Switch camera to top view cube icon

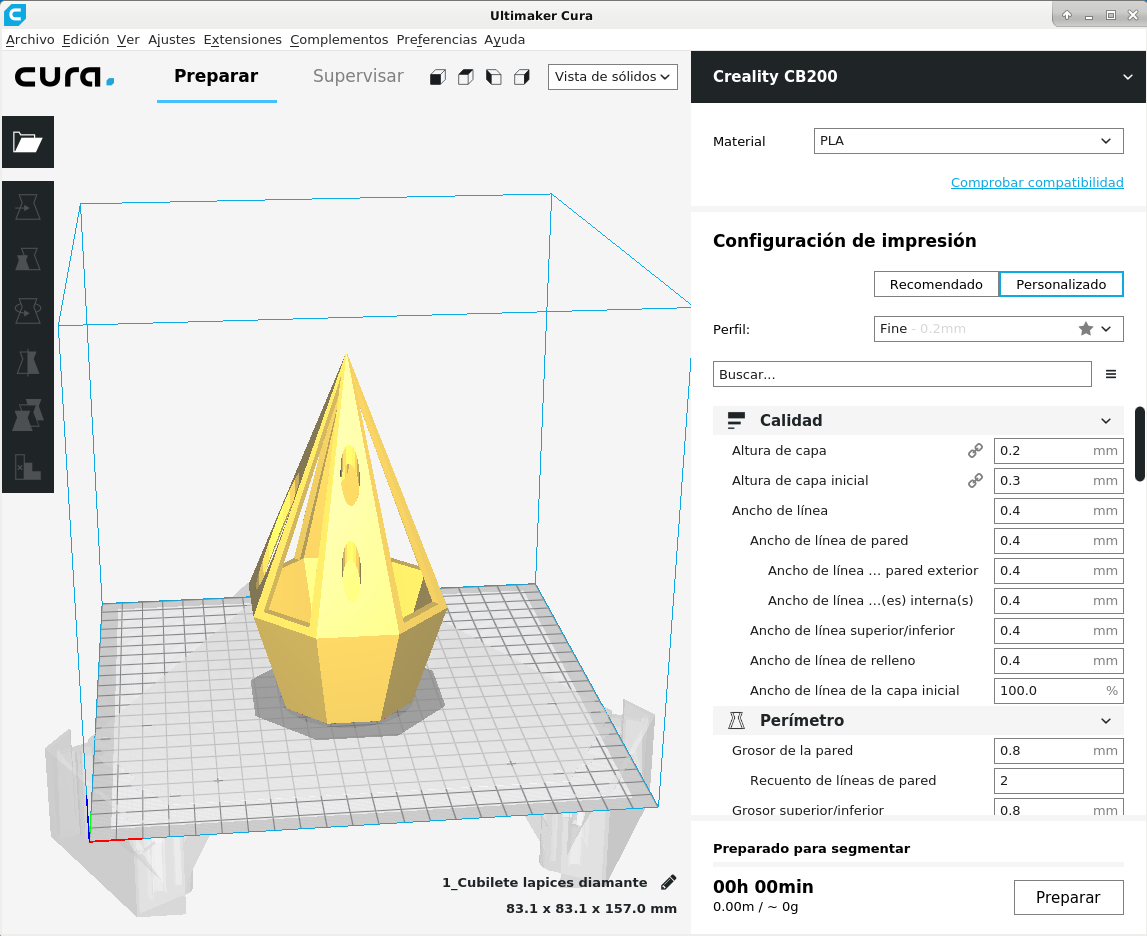pos(465,77)
